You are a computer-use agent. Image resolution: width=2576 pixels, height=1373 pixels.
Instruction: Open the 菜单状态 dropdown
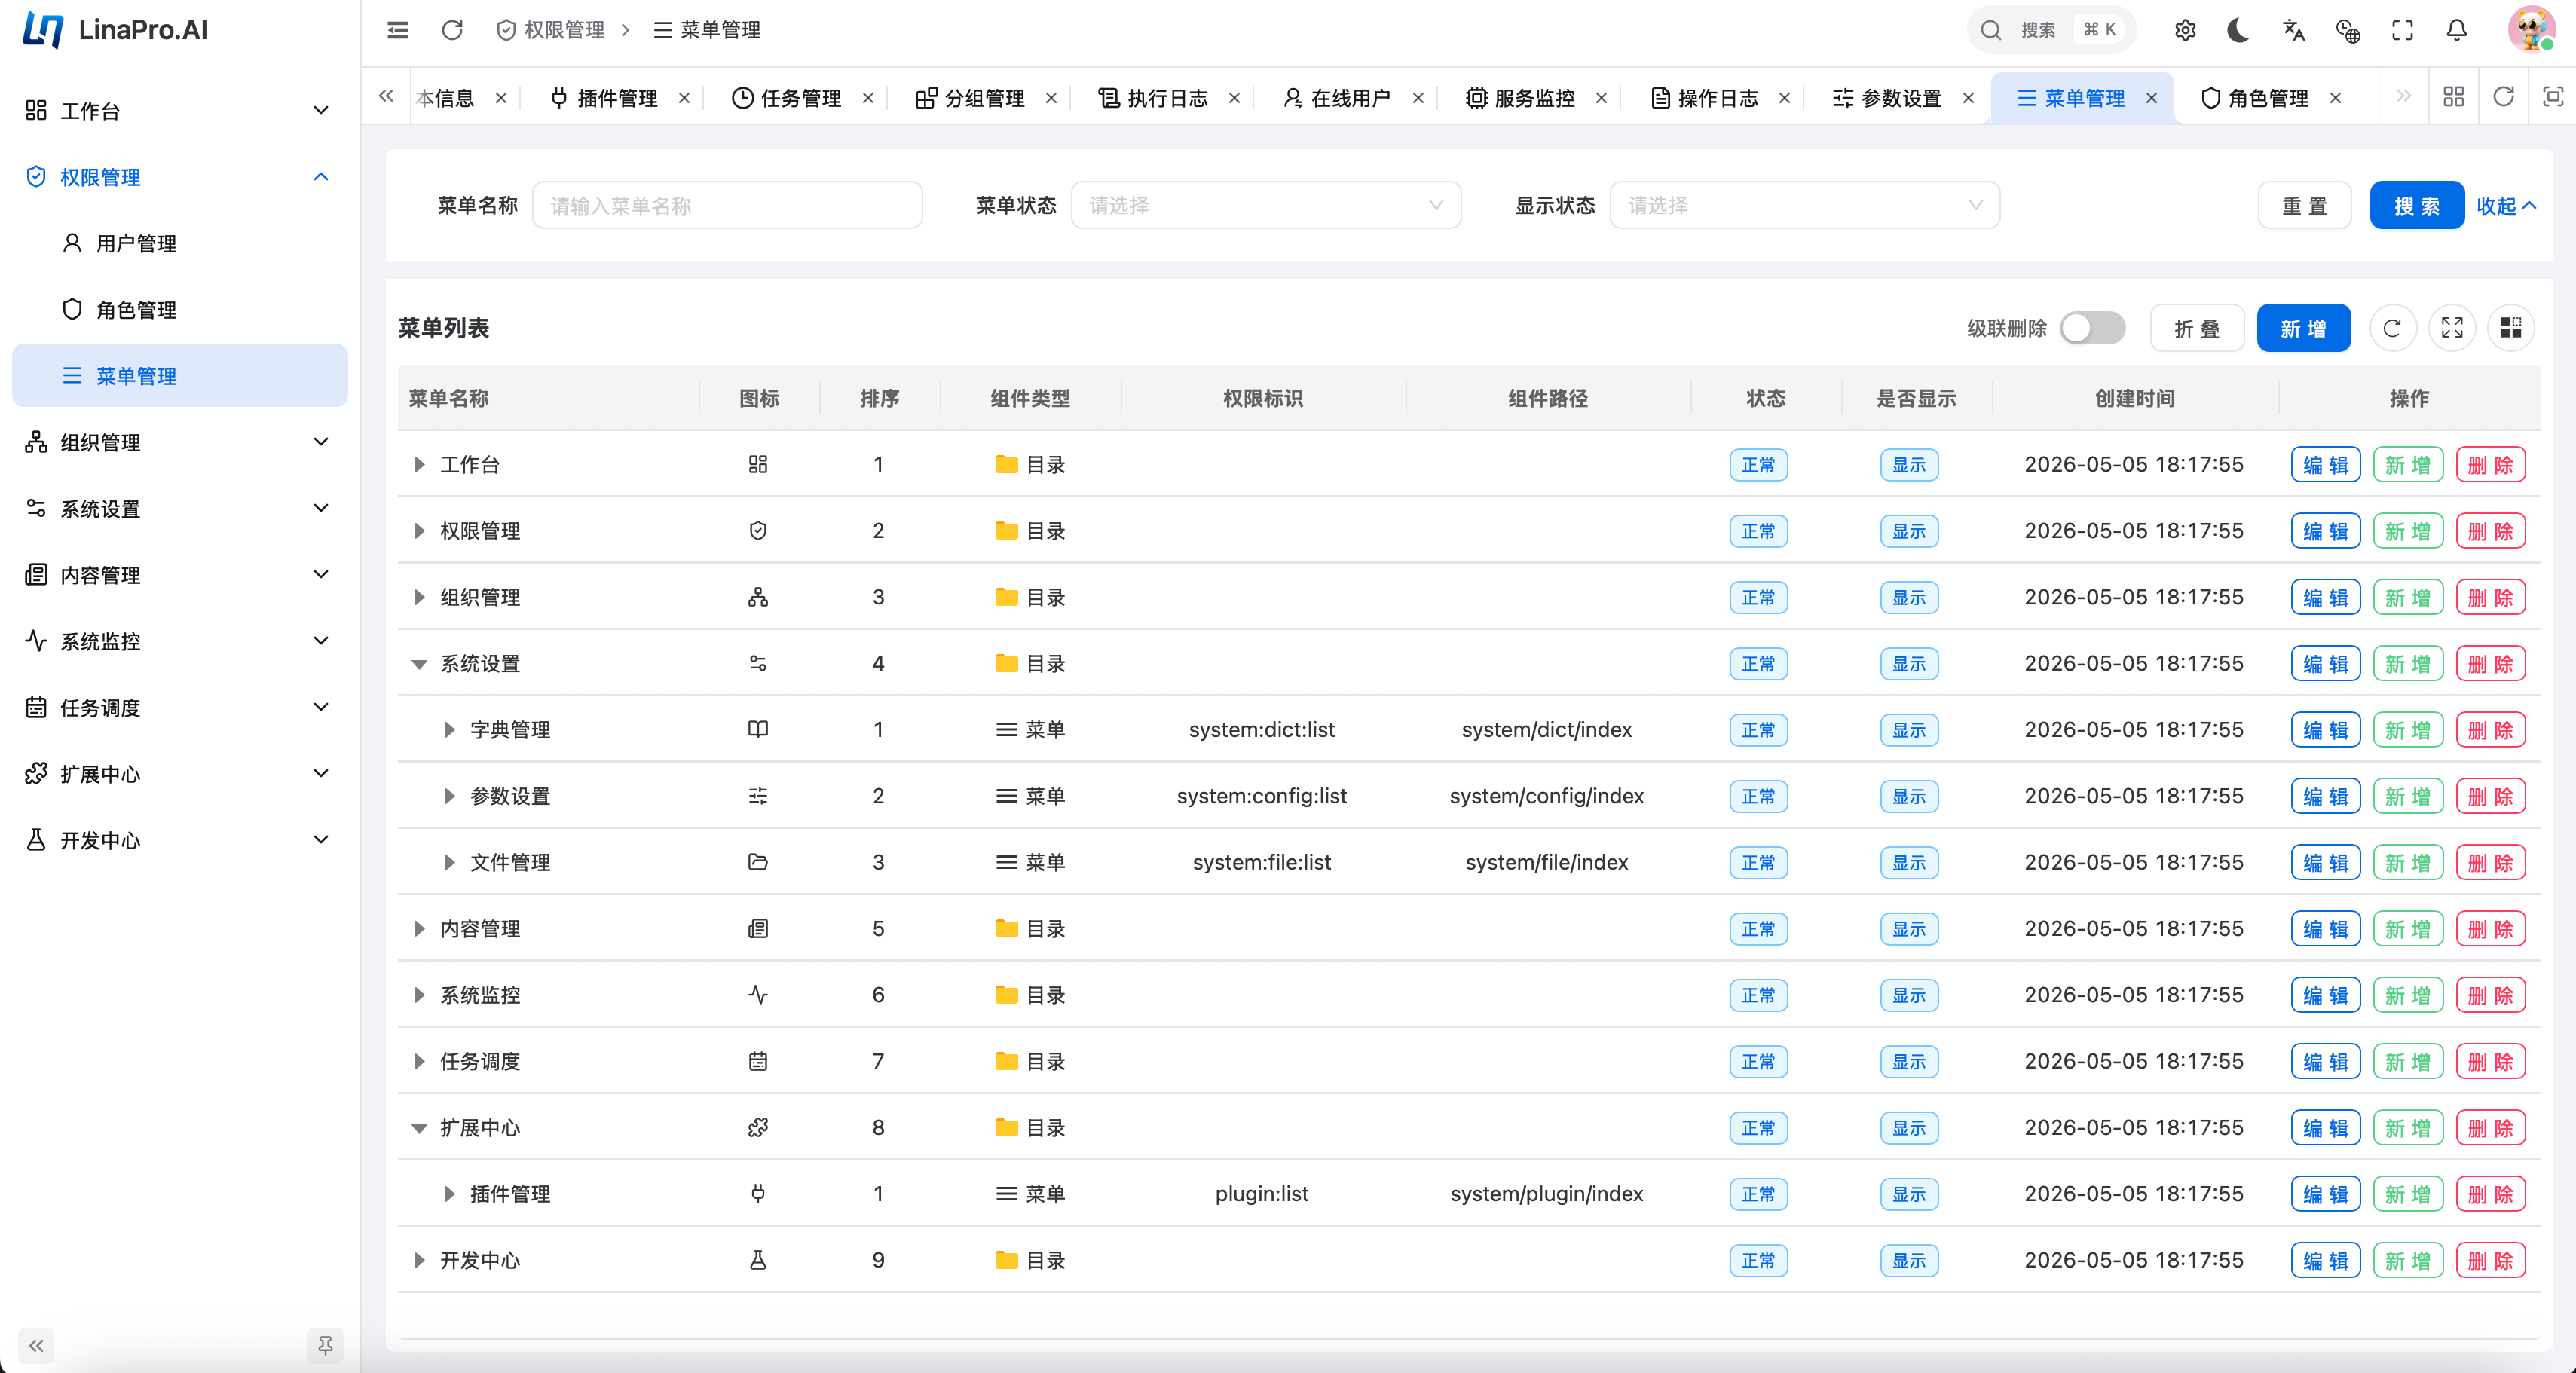tap(1265, 205)
